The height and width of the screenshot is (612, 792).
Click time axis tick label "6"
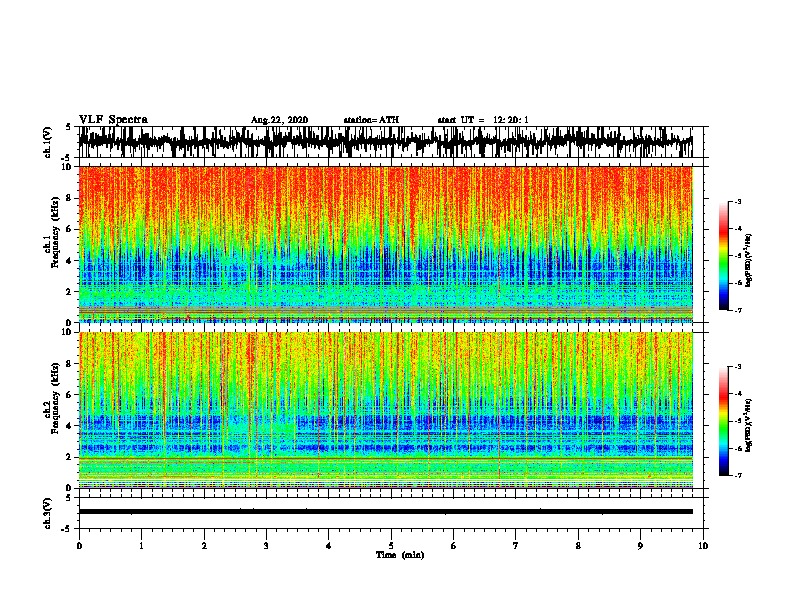[454, 546]
